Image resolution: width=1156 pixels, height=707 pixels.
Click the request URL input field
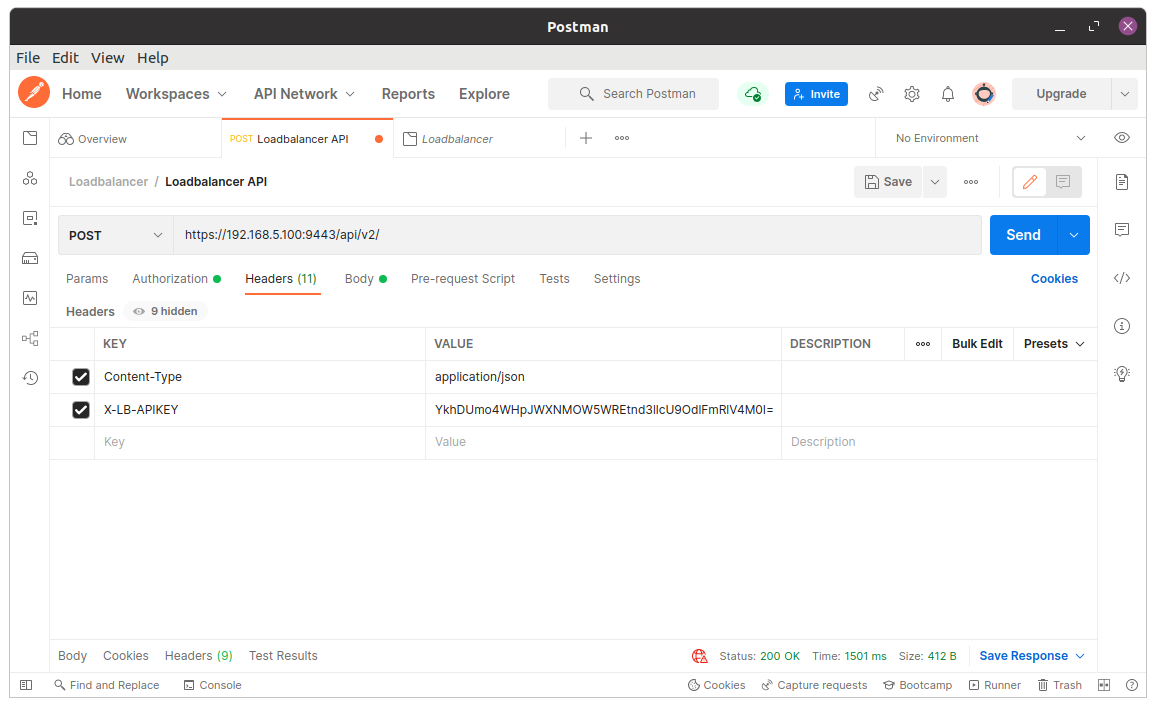577,235
